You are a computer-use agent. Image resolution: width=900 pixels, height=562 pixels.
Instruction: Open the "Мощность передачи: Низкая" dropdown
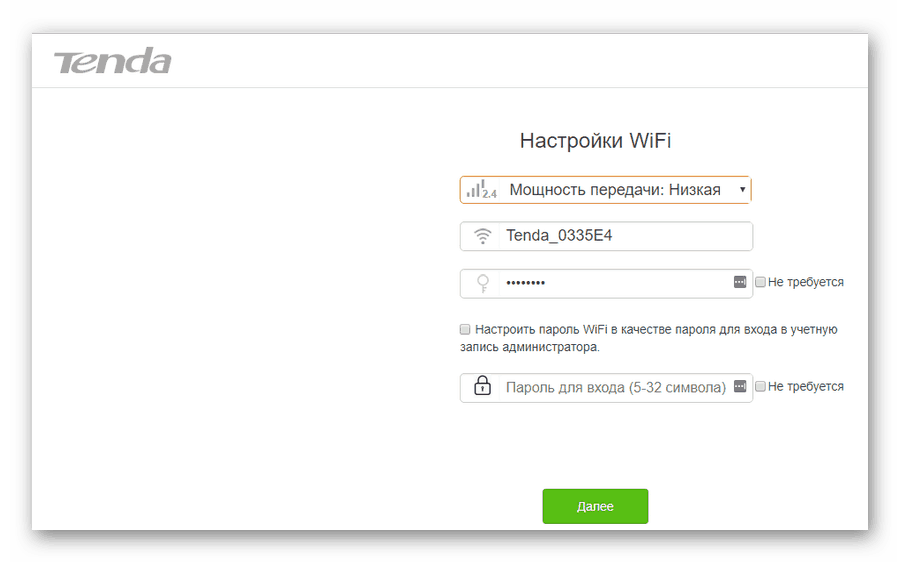(614, 190)
